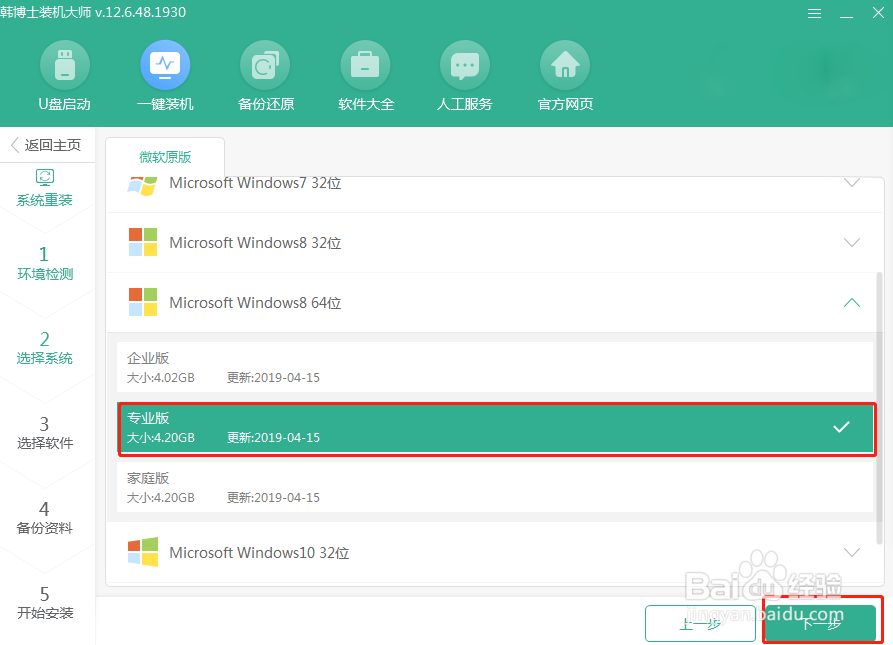This screenshot has width=893, height=645.
Task: Choose the 专业版 4.20GB edition
Action: tap(496, 429)
